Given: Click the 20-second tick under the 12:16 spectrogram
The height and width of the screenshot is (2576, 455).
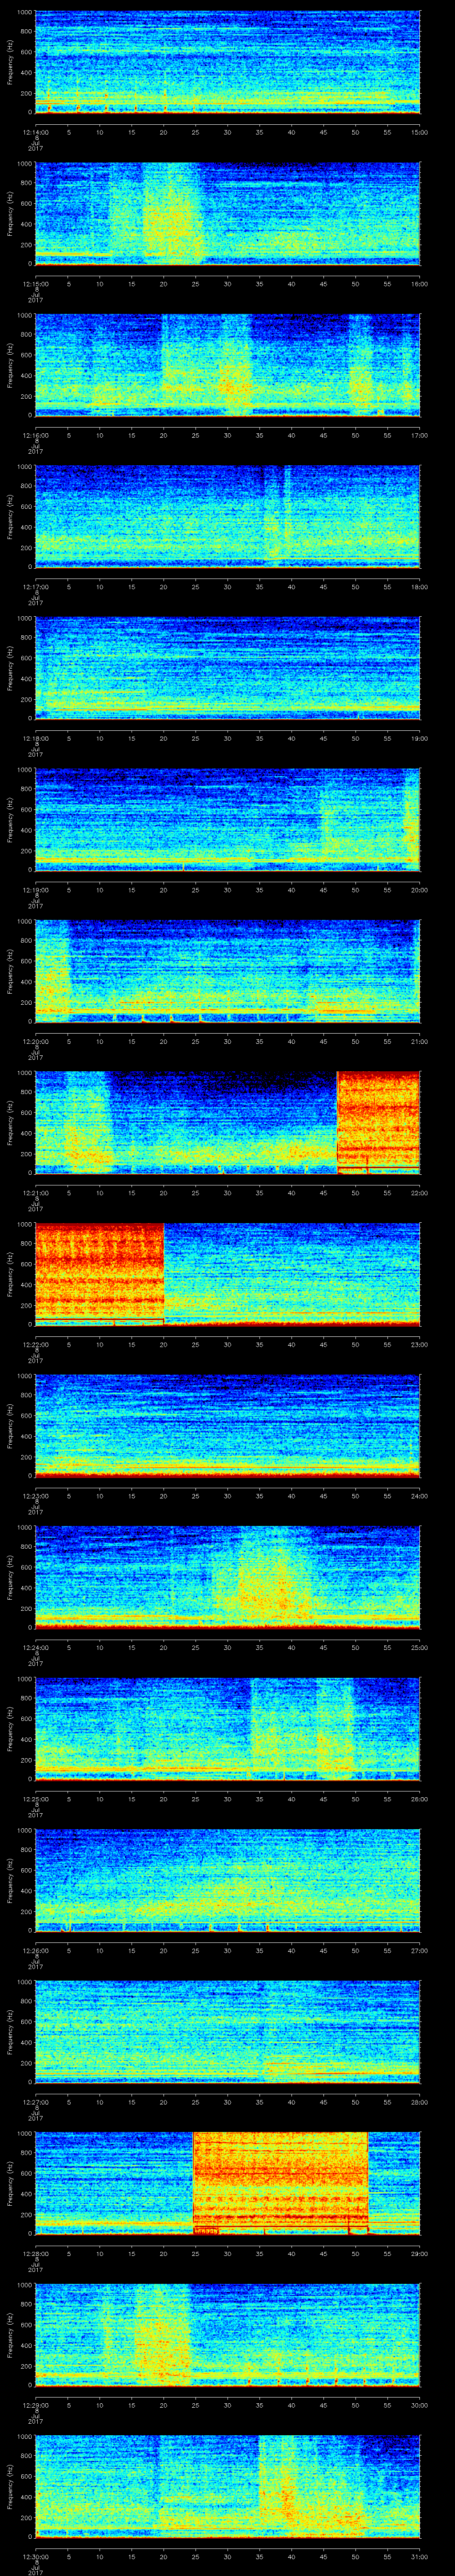Looking at the screenshot, I should tap(163, 435).
